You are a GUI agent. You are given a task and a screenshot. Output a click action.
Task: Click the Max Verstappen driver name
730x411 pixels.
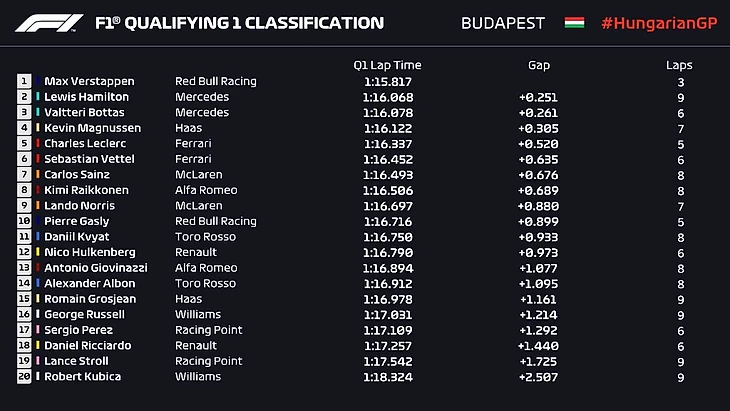[x=88, y=81]
